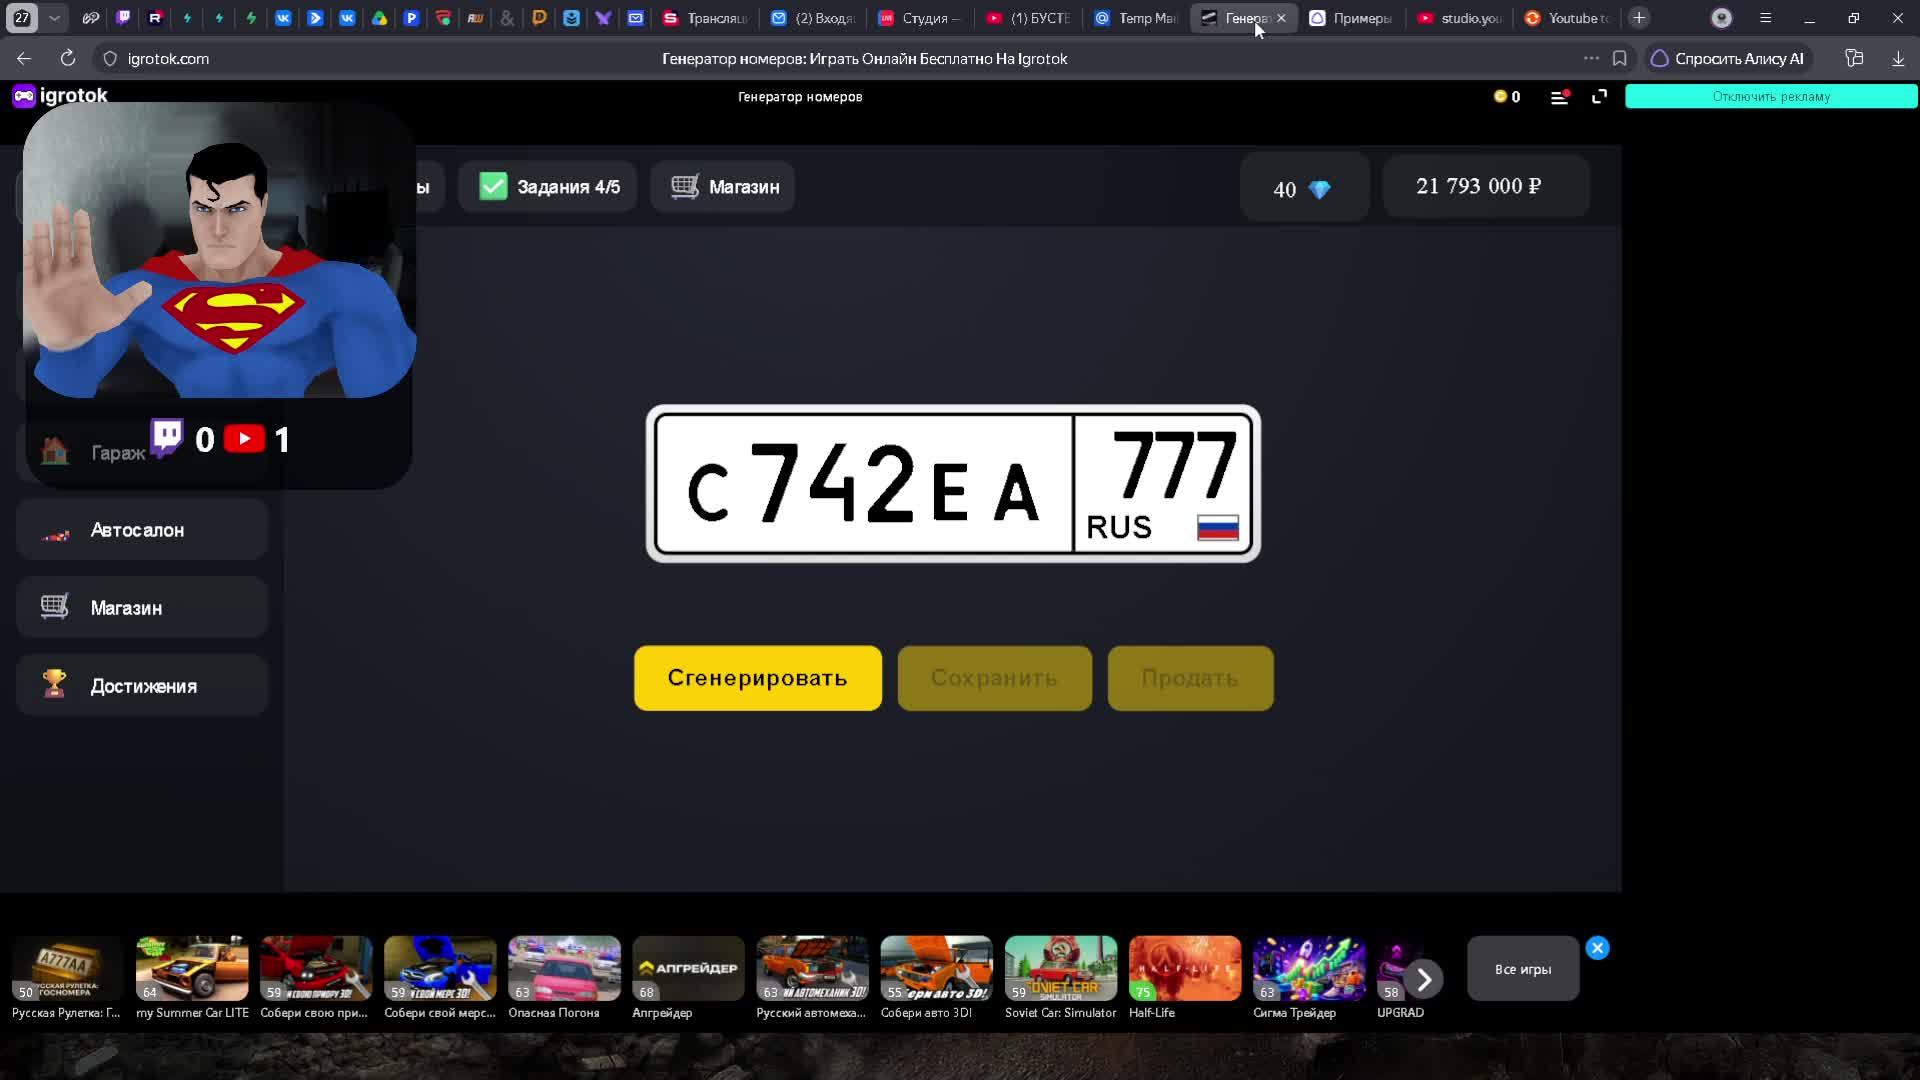Open Опасная Погоня game thumbnail
Image resolution: width=1920 pixels, height=1080 pixels.
[x=564, y=968]
